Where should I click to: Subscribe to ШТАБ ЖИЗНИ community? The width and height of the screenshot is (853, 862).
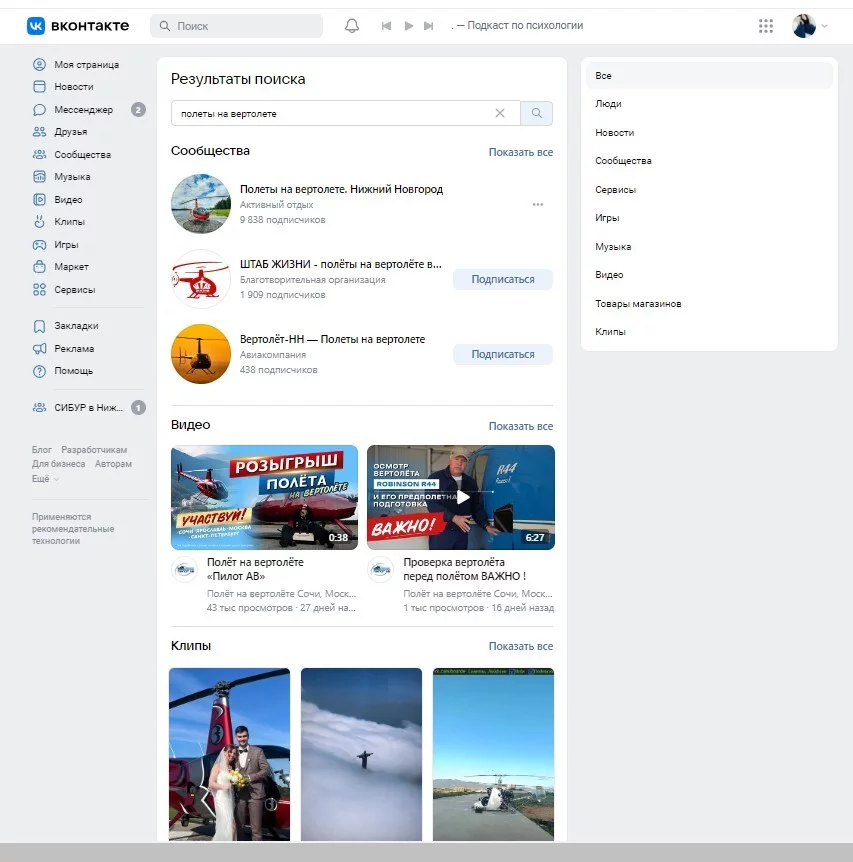(502, 280)
